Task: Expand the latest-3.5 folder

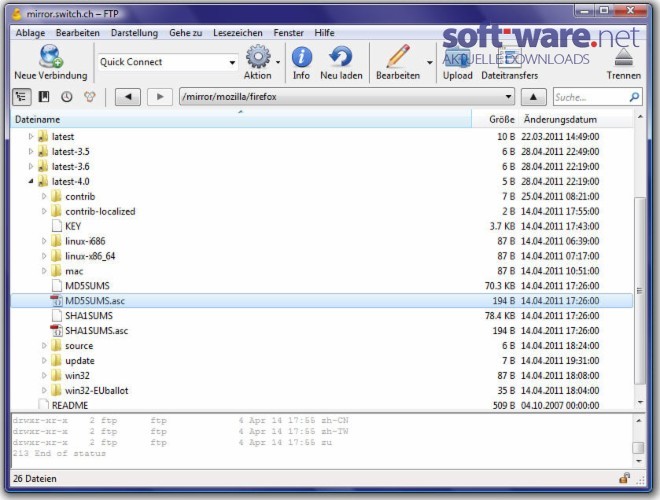Action: click(x=31, y=152)
